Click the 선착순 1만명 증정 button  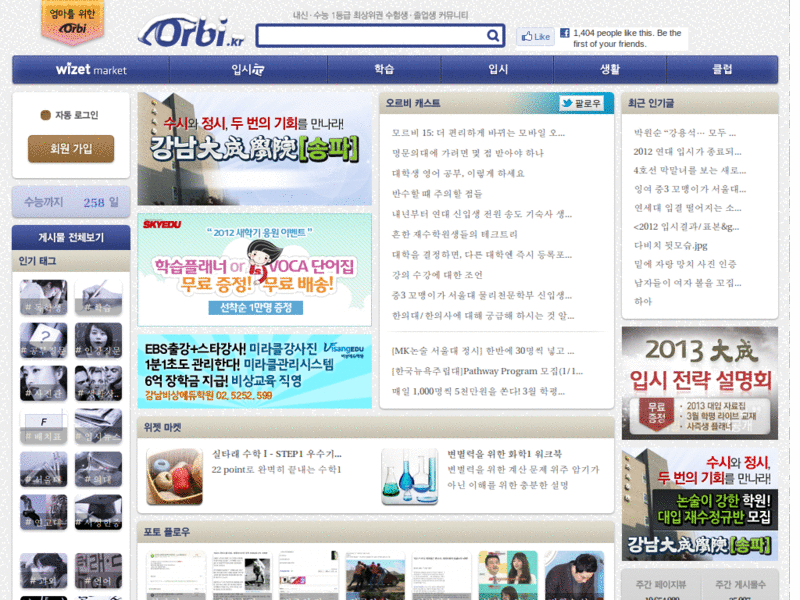click(256, 308)
